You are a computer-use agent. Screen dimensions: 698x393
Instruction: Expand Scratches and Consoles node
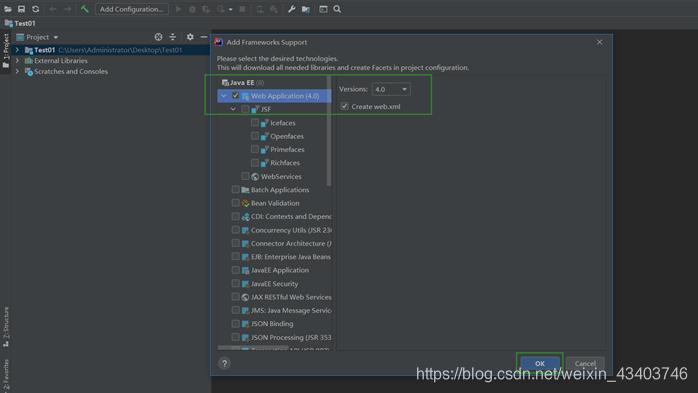click(17, 72)
